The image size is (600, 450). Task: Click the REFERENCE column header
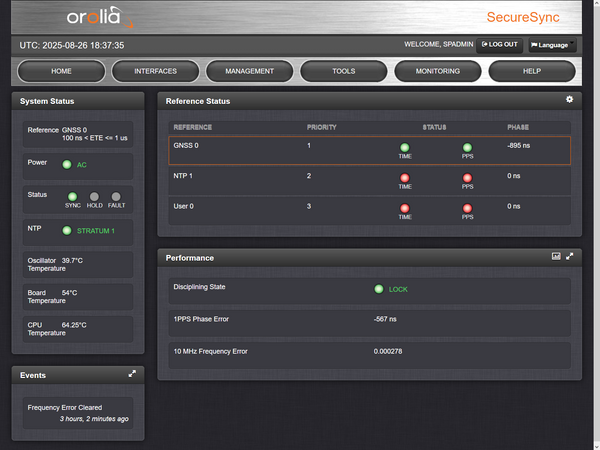(192, 127)
